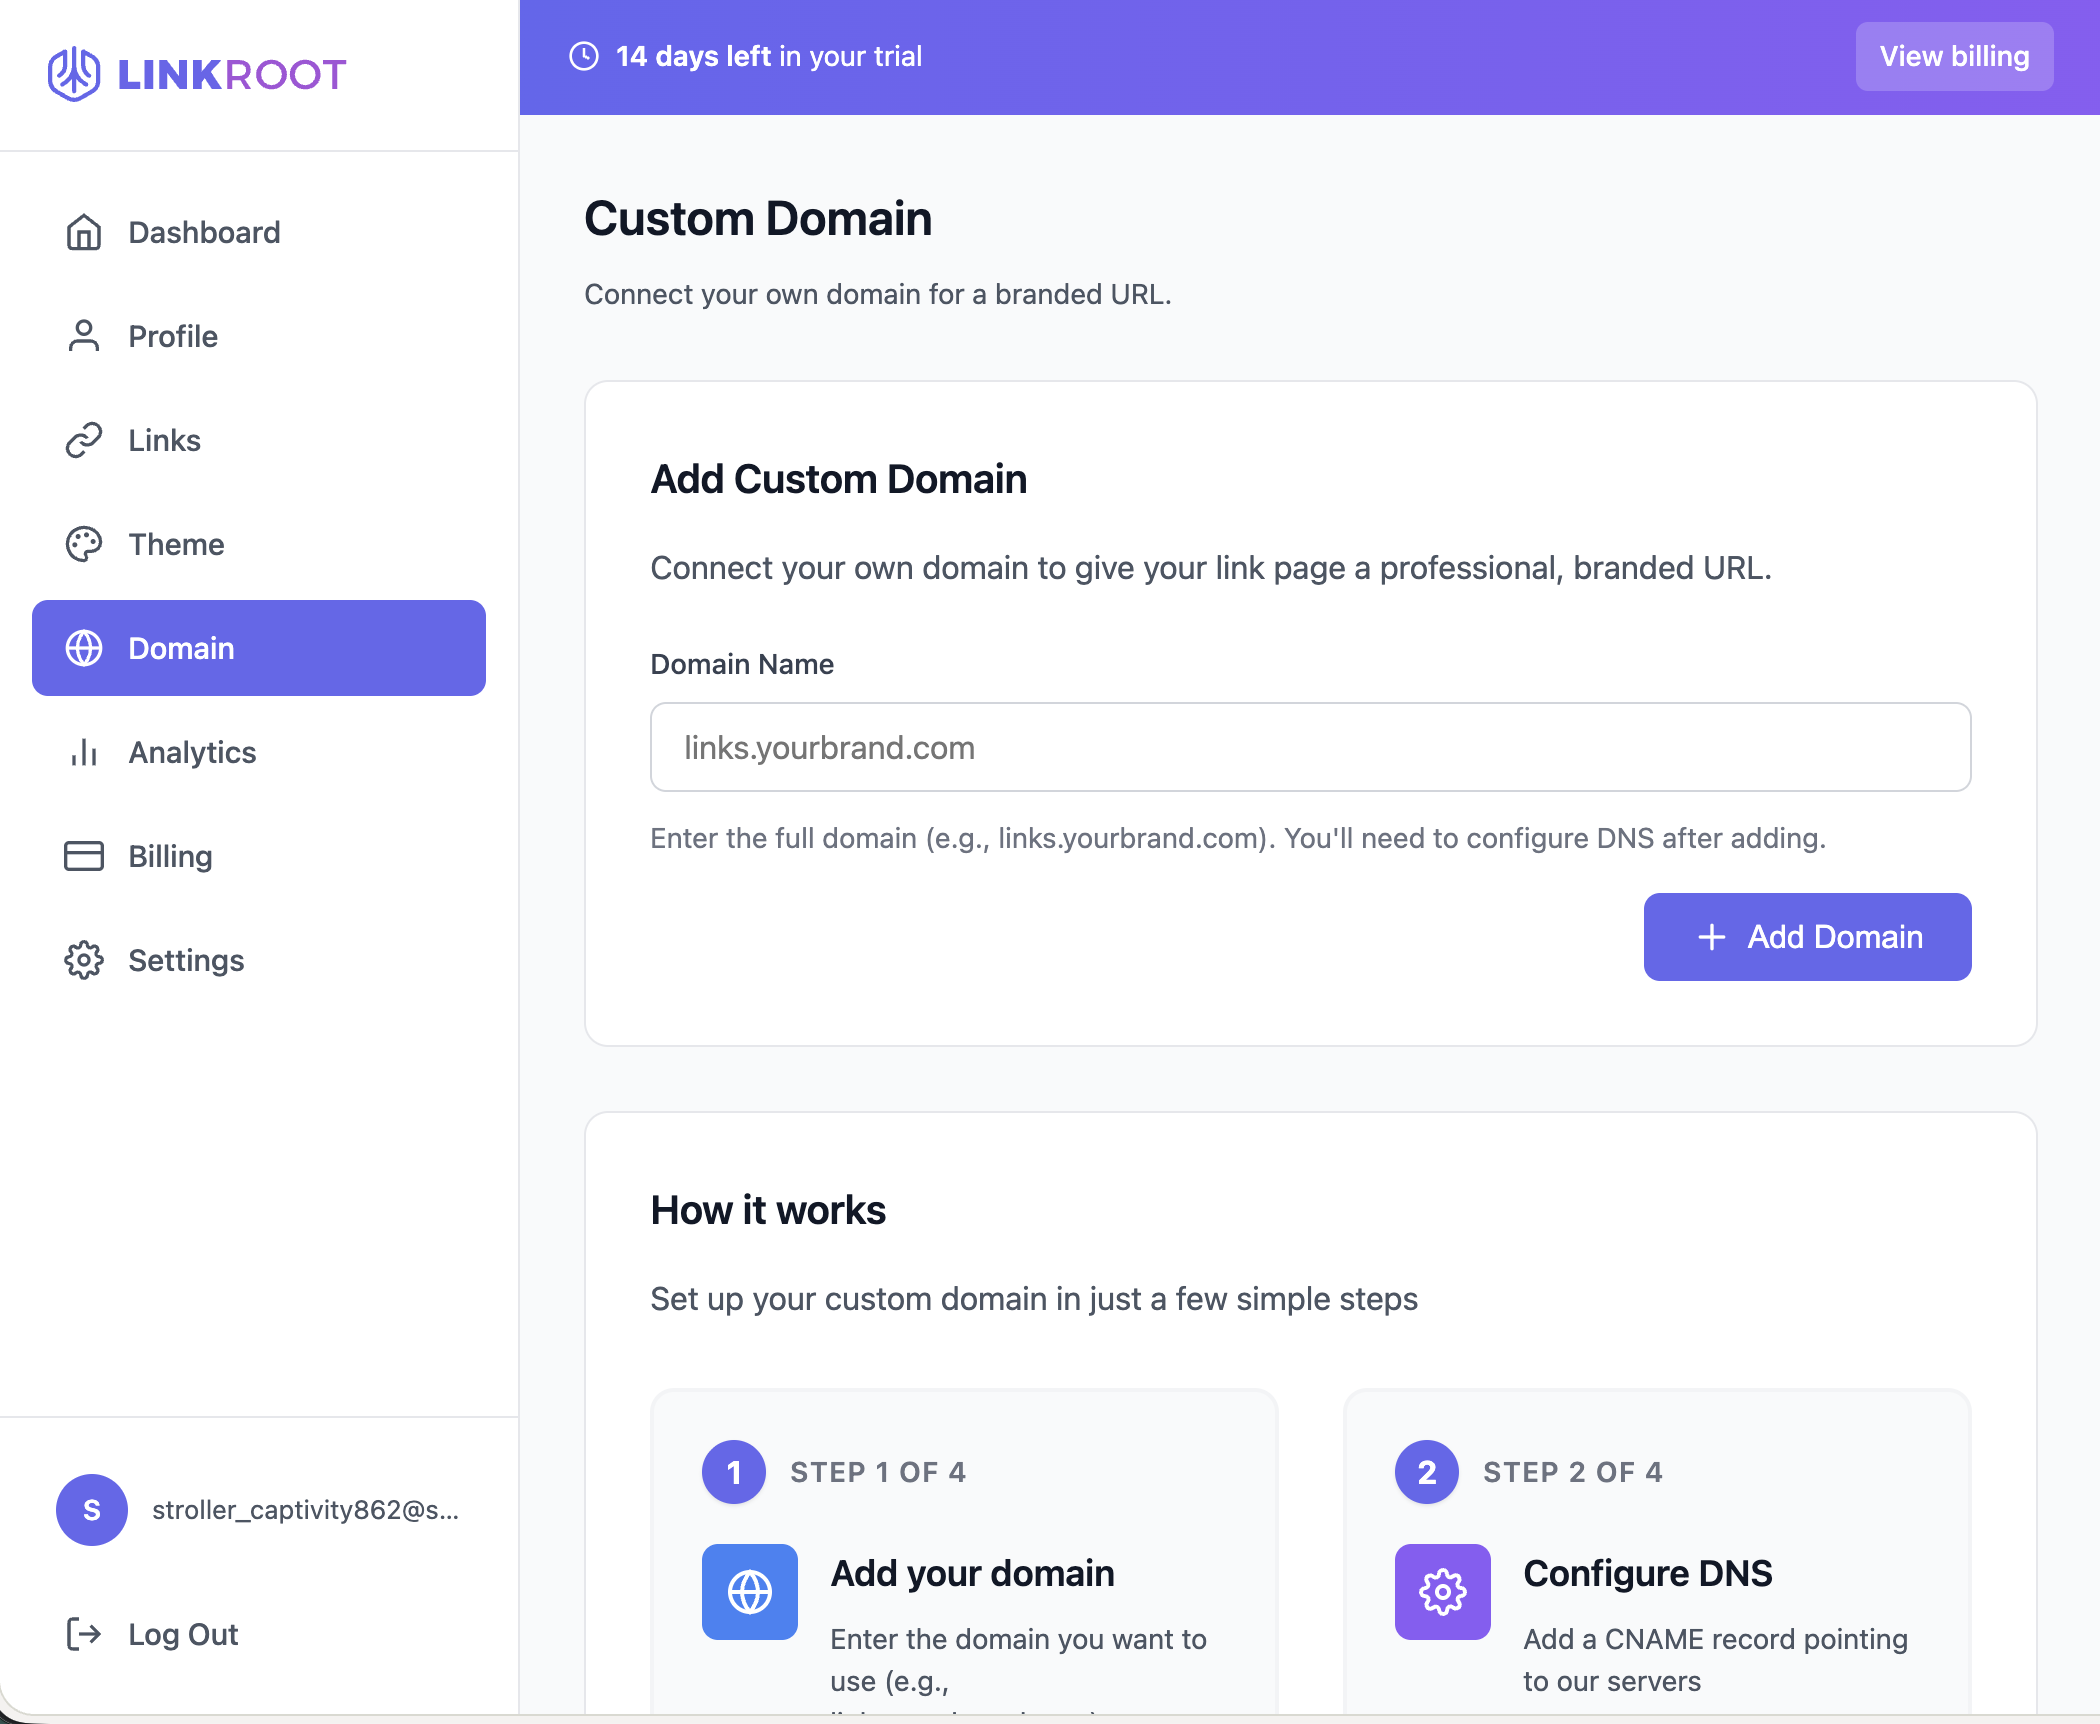Screen dimensions: 2100x1724
Task: Click the stroller_captivity862 account email
Action: coord(306,1510)
